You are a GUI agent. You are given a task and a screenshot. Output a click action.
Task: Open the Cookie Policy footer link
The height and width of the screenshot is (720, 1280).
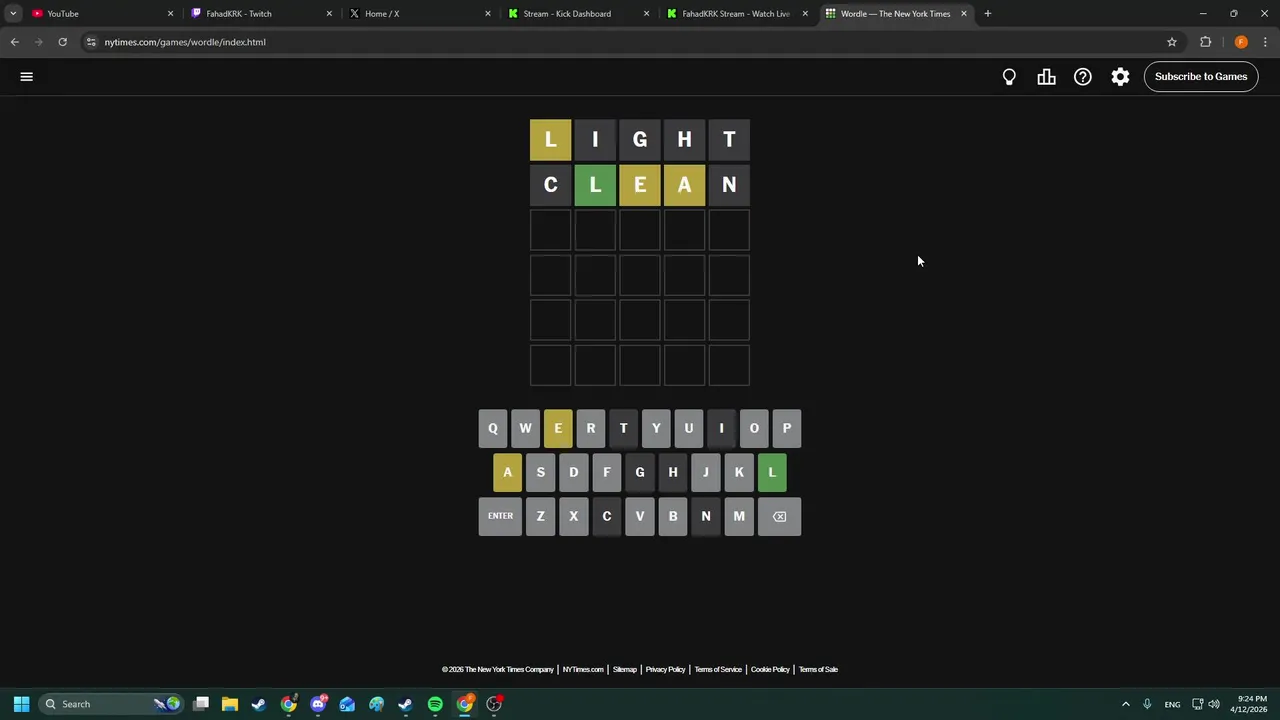pos(770,669)
